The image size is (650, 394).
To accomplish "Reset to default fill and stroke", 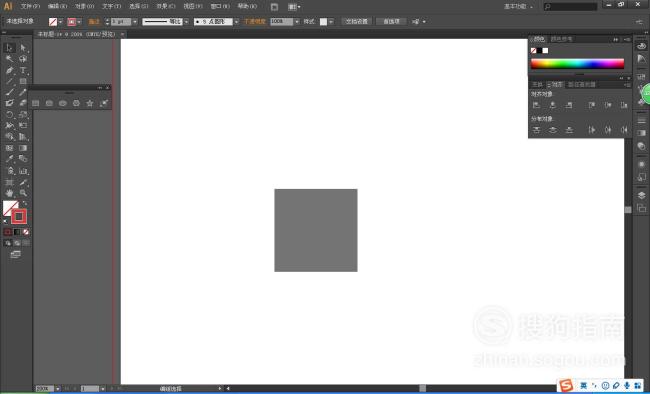I will tap(5, 222).
